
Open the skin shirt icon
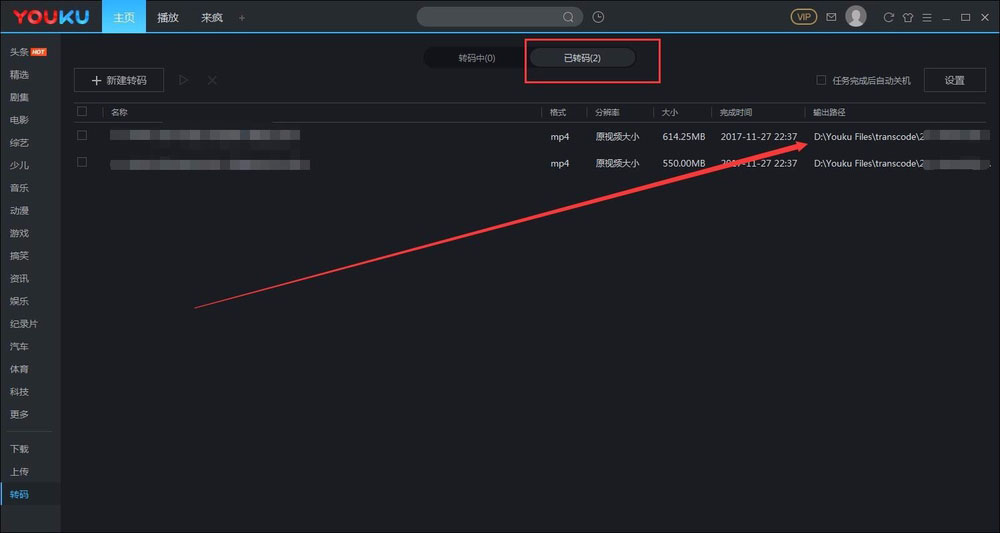pos(908,17)
